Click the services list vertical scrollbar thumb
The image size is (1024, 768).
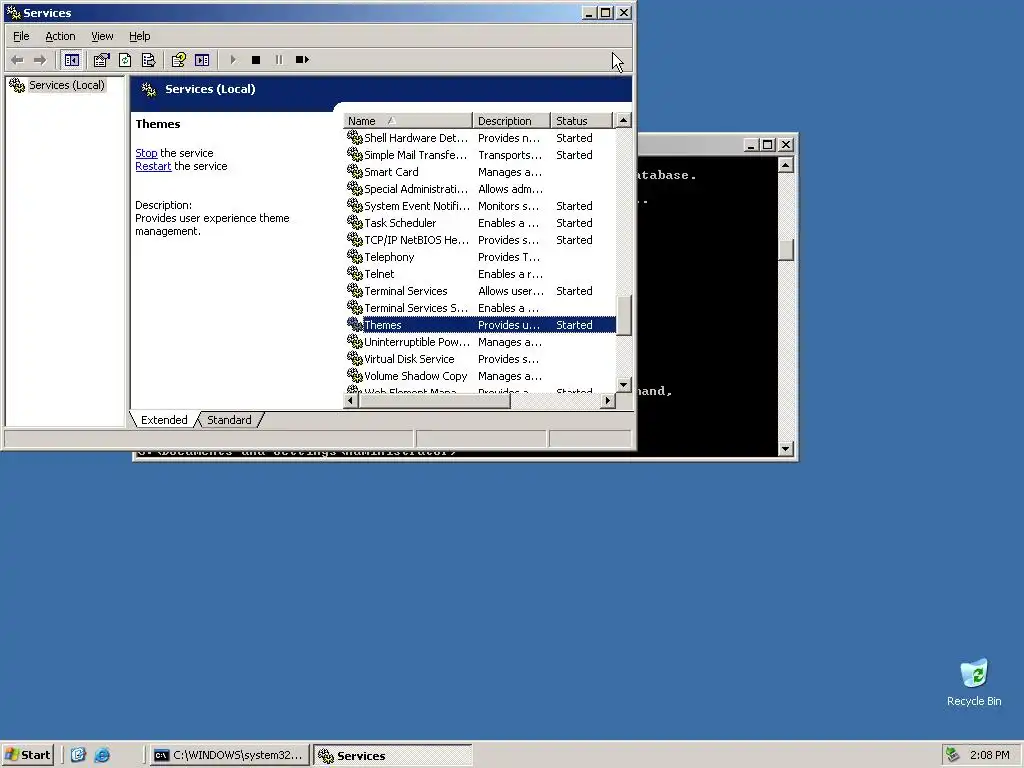point(624,315)
